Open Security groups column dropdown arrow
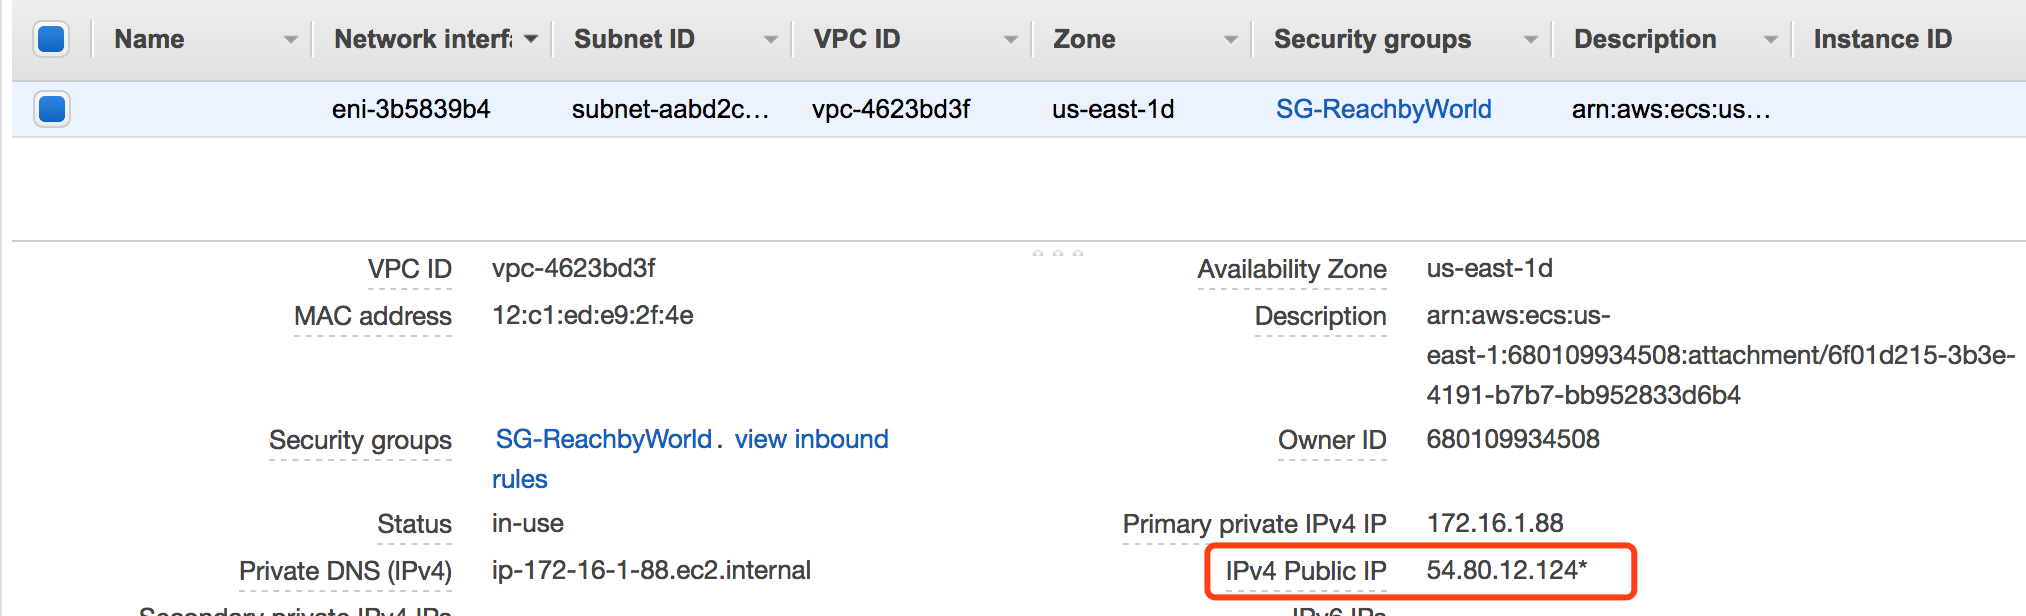The width and height of the screenshot is (2026, 616). [1530, 40]
